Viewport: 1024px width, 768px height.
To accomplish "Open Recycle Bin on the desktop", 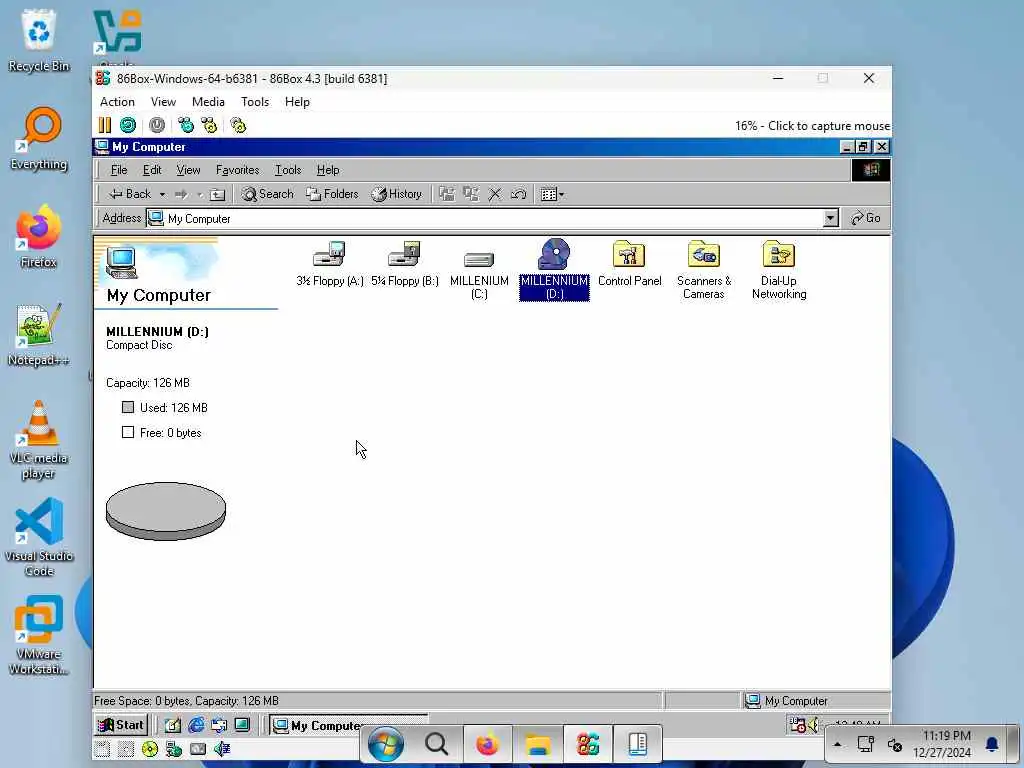I will click(39, 41).
